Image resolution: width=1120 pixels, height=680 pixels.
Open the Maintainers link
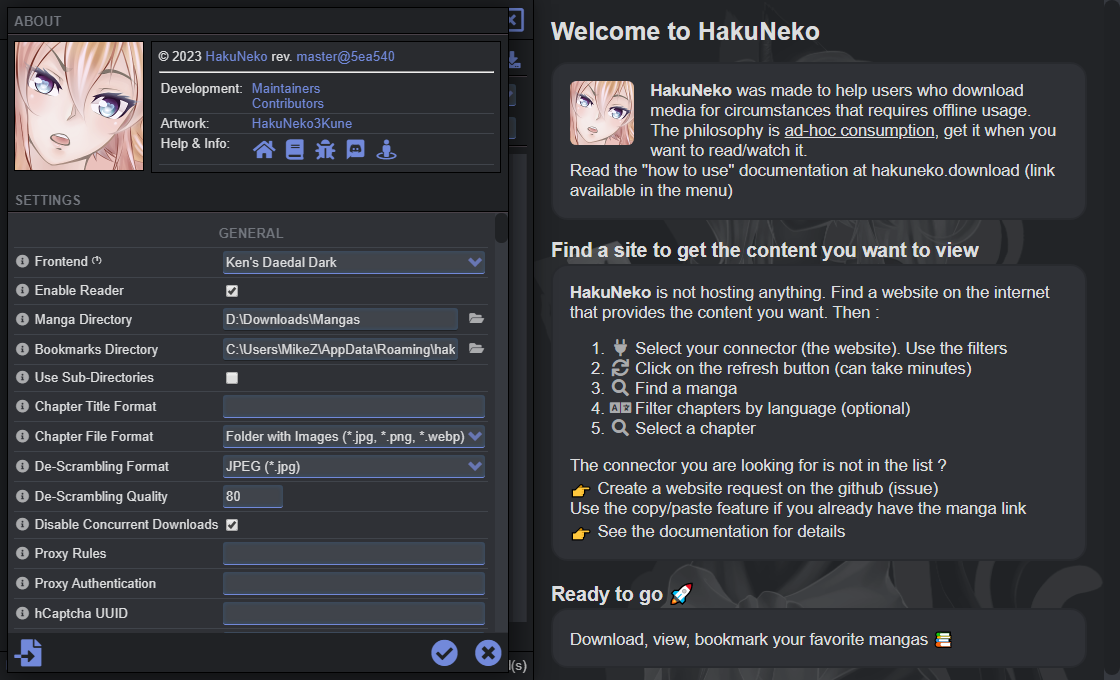pos(286,88)
